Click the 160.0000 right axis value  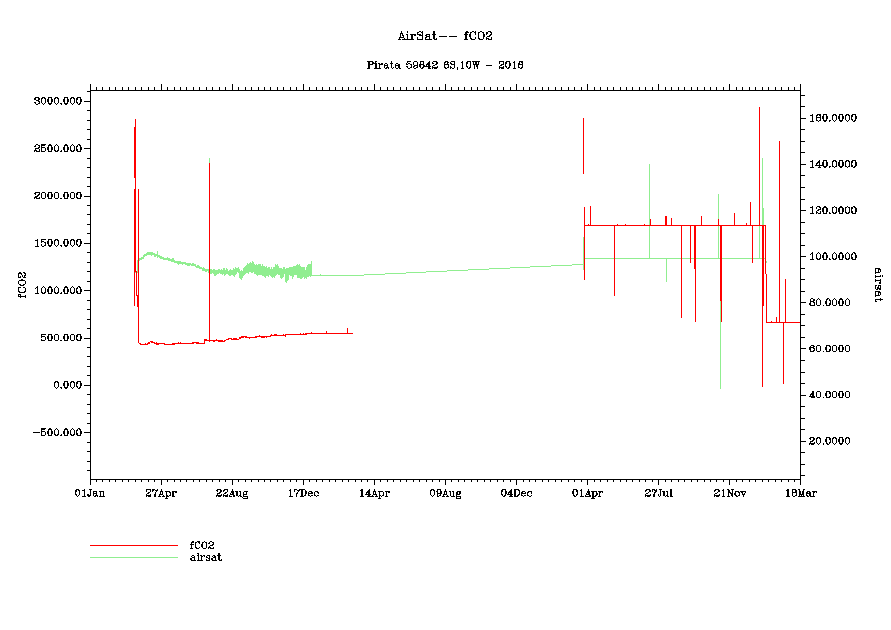click(x=832, y=118)
